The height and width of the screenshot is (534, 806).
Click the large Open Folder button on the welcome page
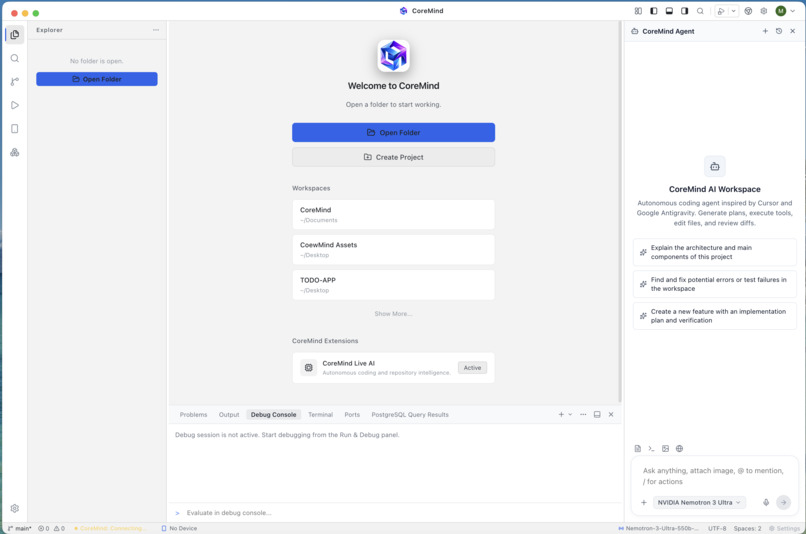click(x=393, y=132)
